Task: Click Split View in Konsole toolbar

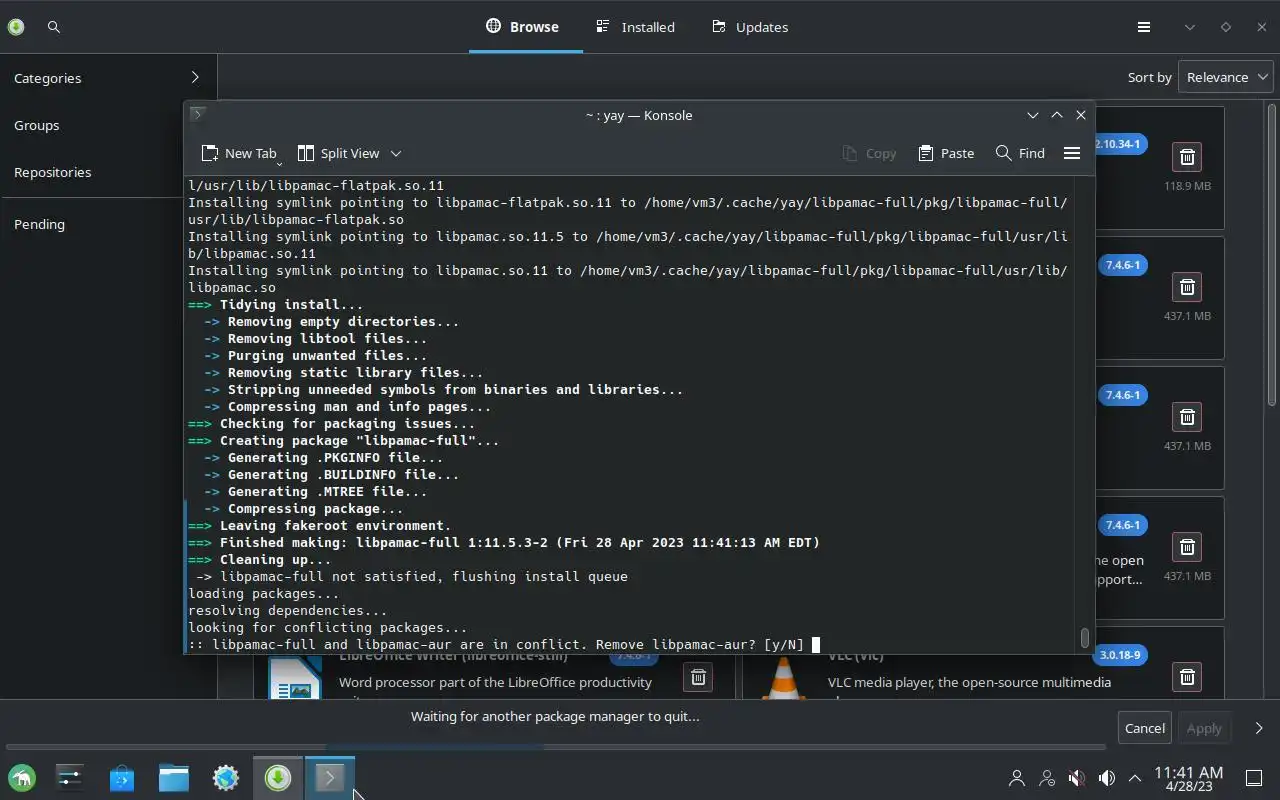Action: point(338,153)
